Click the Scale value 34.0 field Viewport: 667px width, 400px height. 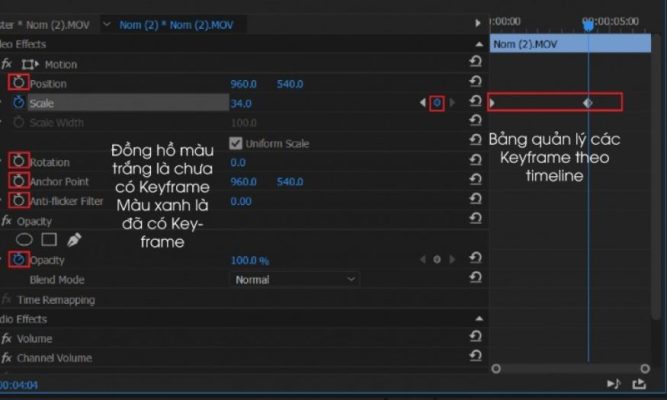[241, 103]
